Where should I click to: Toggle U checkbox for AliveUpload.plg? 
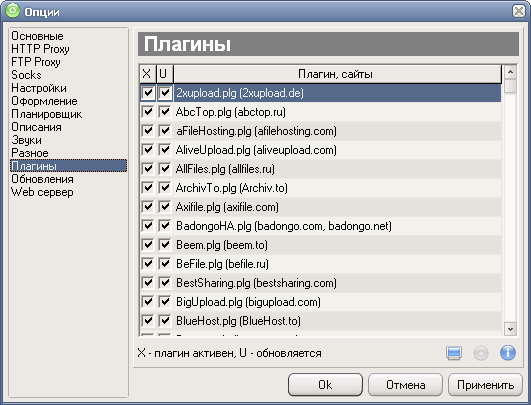coord(165,150)
